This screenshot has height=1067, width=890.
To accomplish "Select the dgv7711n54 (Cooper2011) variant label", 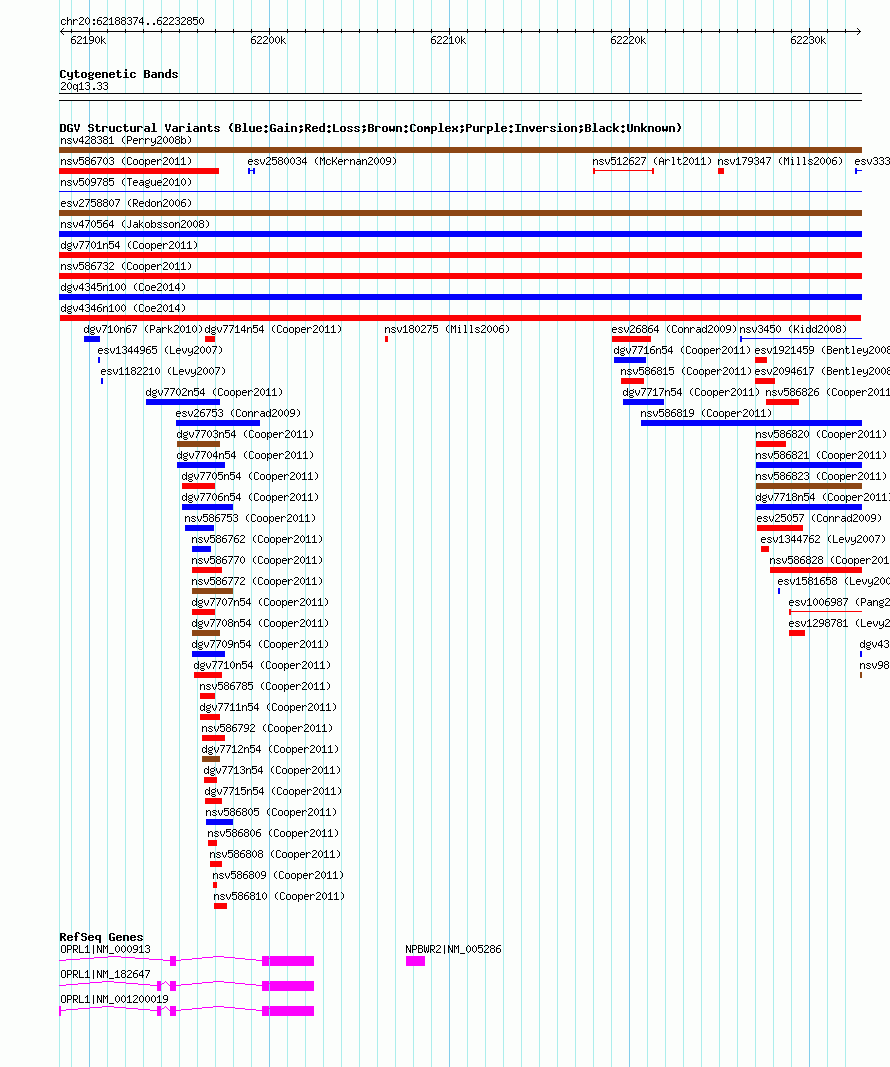I will [268, 708].
